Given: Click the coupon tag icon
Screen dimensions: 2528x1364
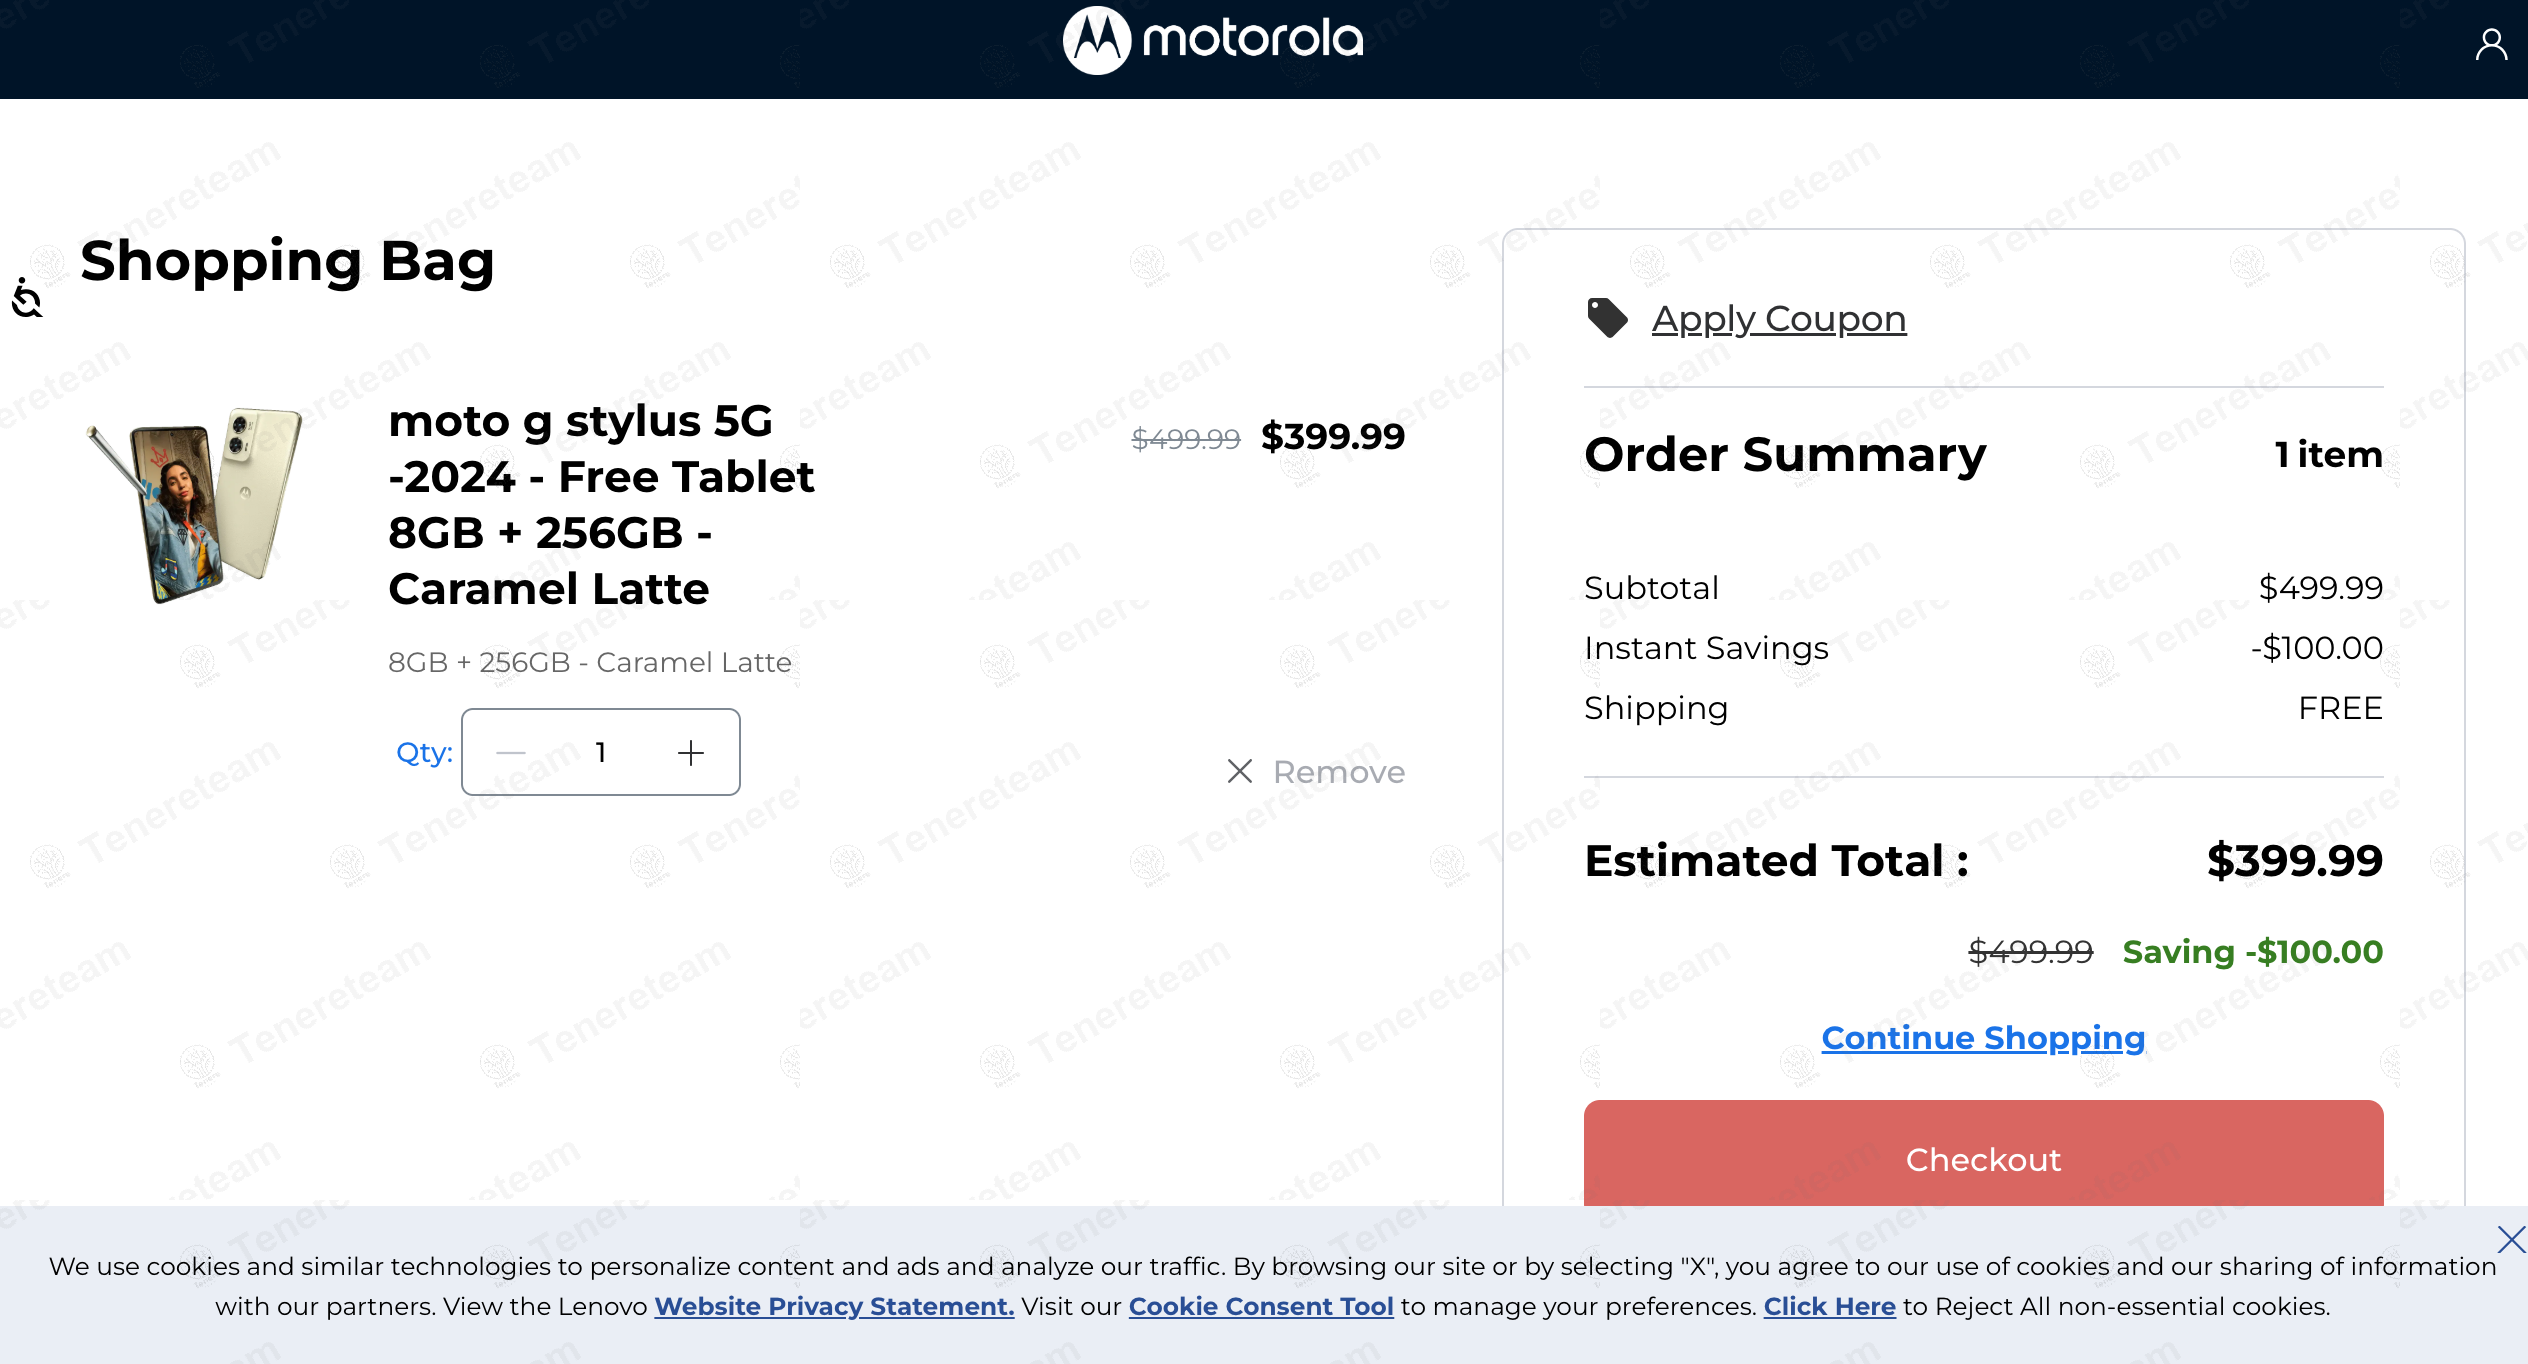Looking at the screenshot, I should [x=1607, y=319].
